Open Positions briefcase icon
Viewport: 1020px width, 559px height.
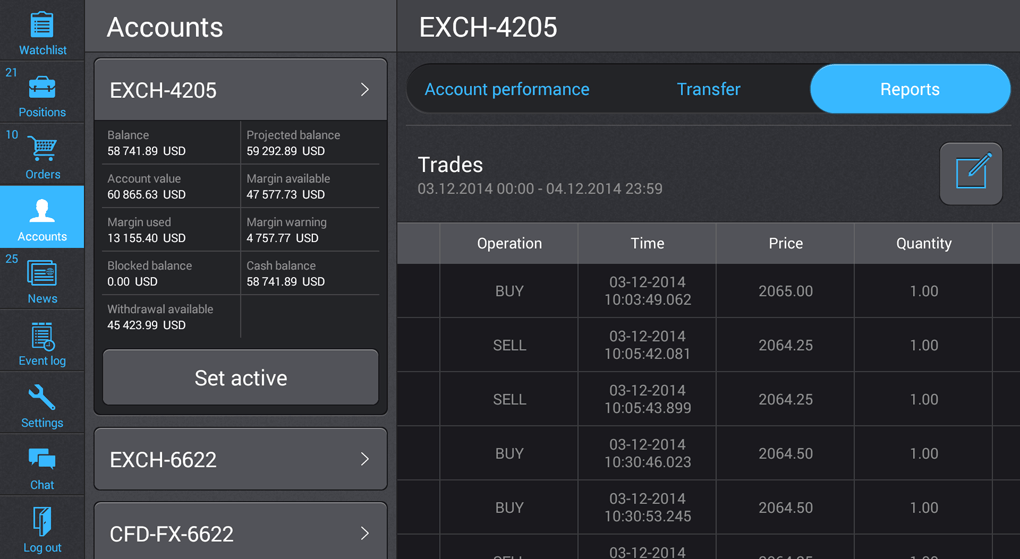42,87
